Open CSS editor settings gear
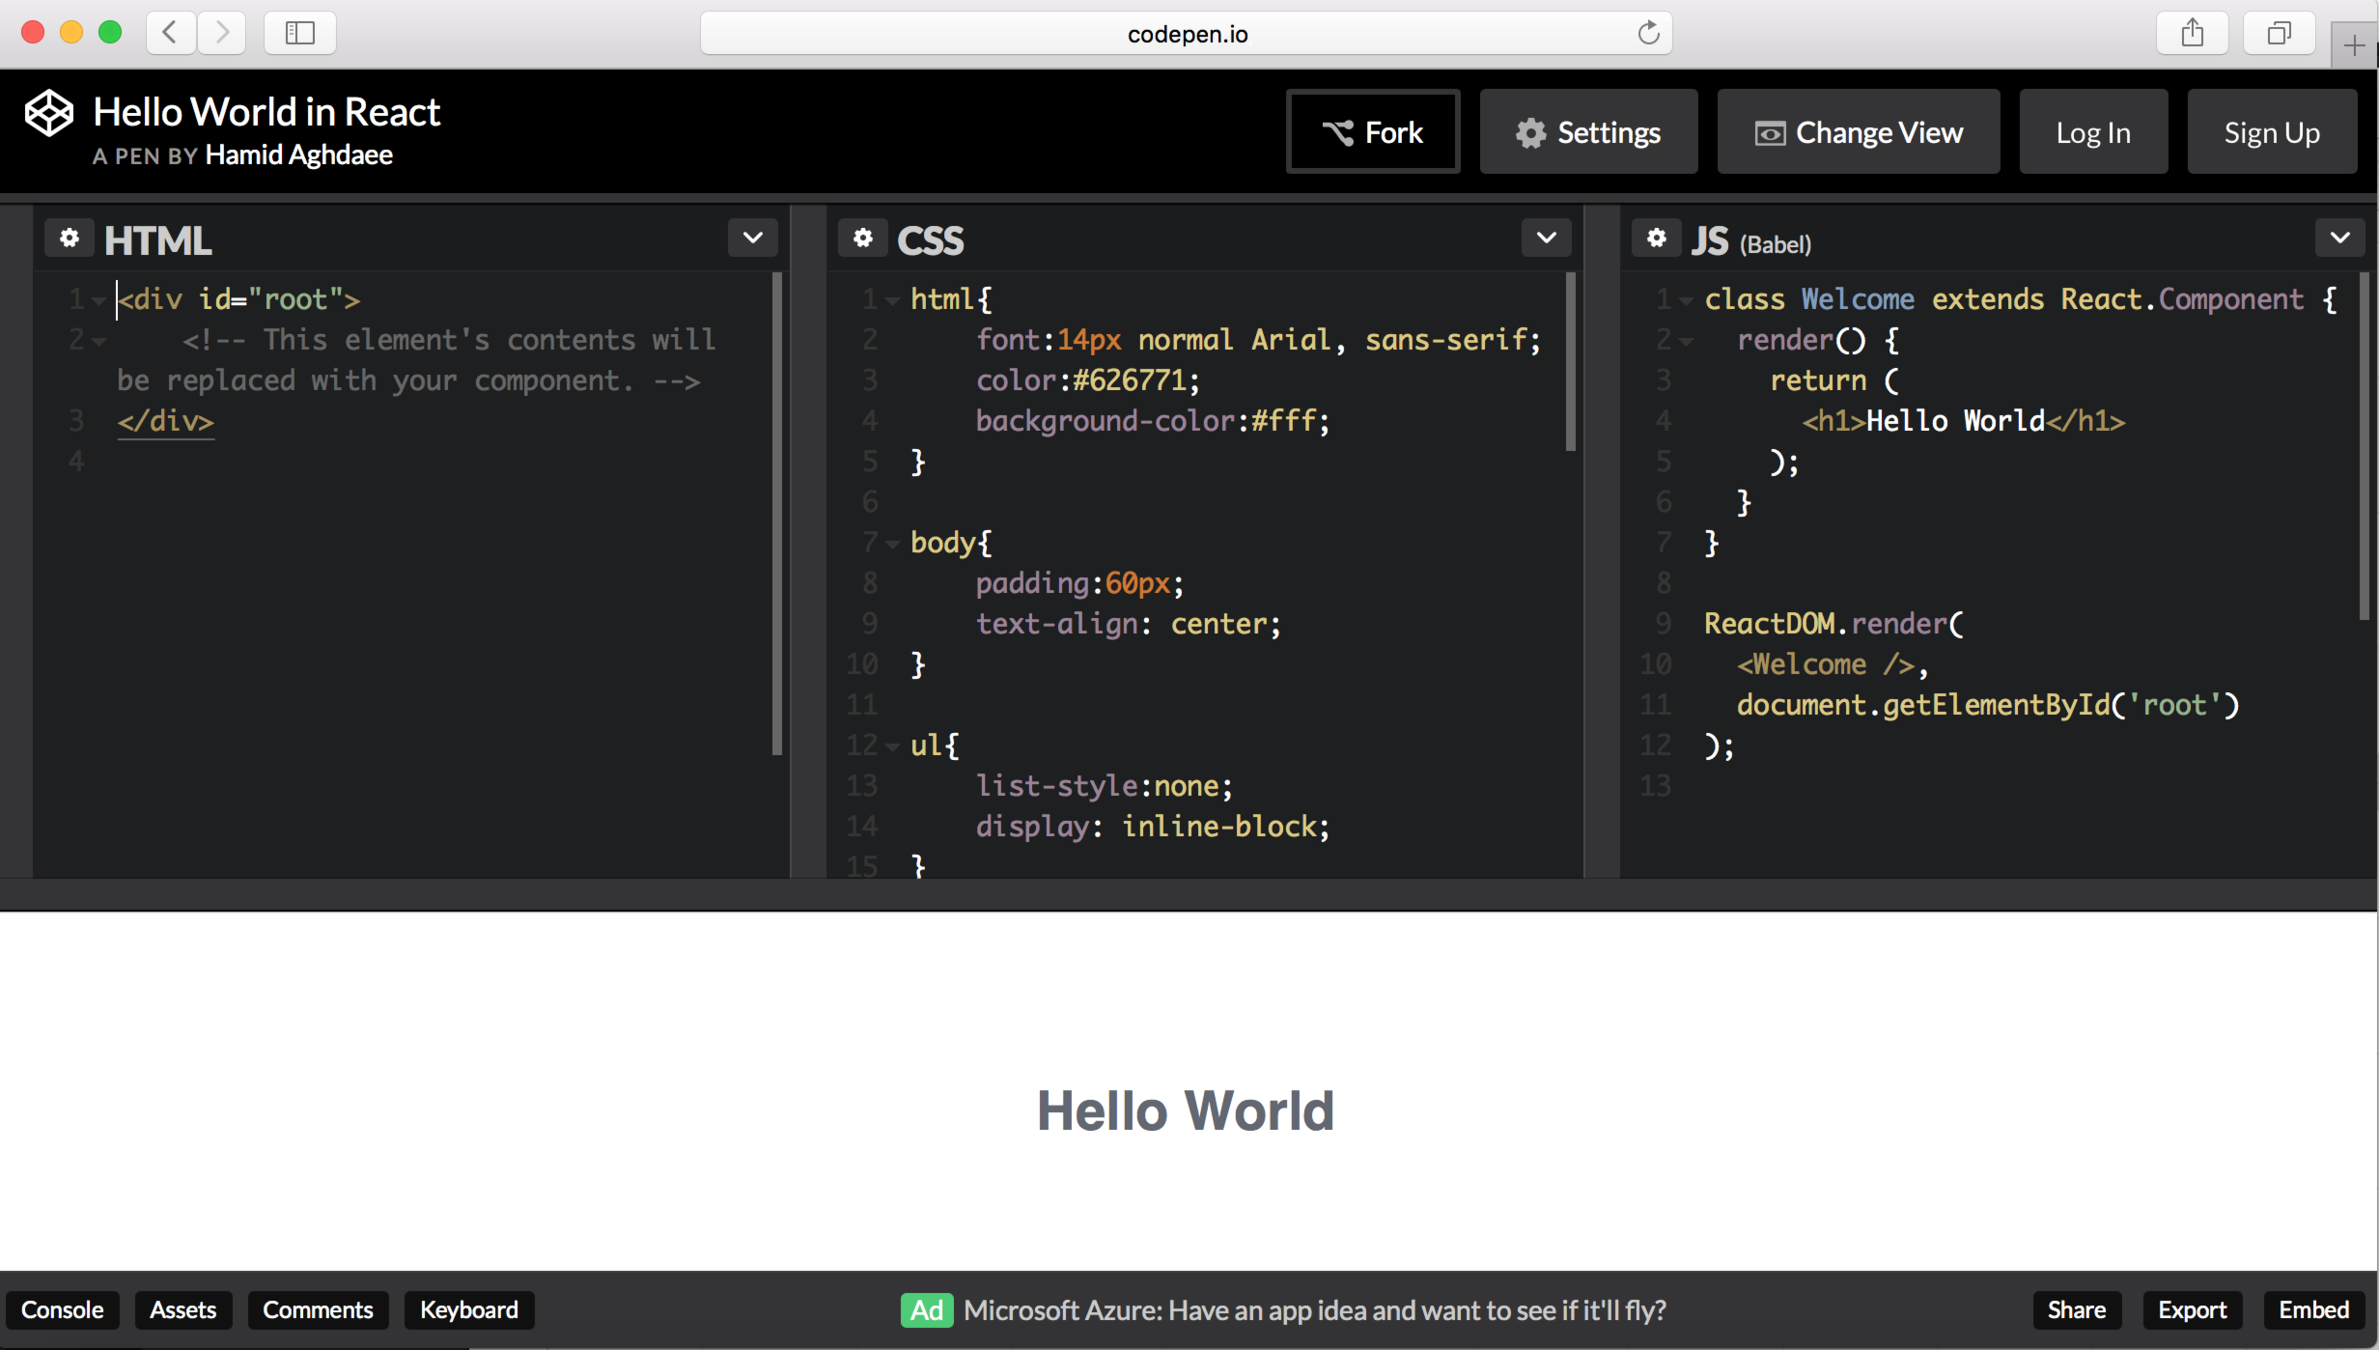Viewport: 2379px width, 1350px height. point(862,238)
